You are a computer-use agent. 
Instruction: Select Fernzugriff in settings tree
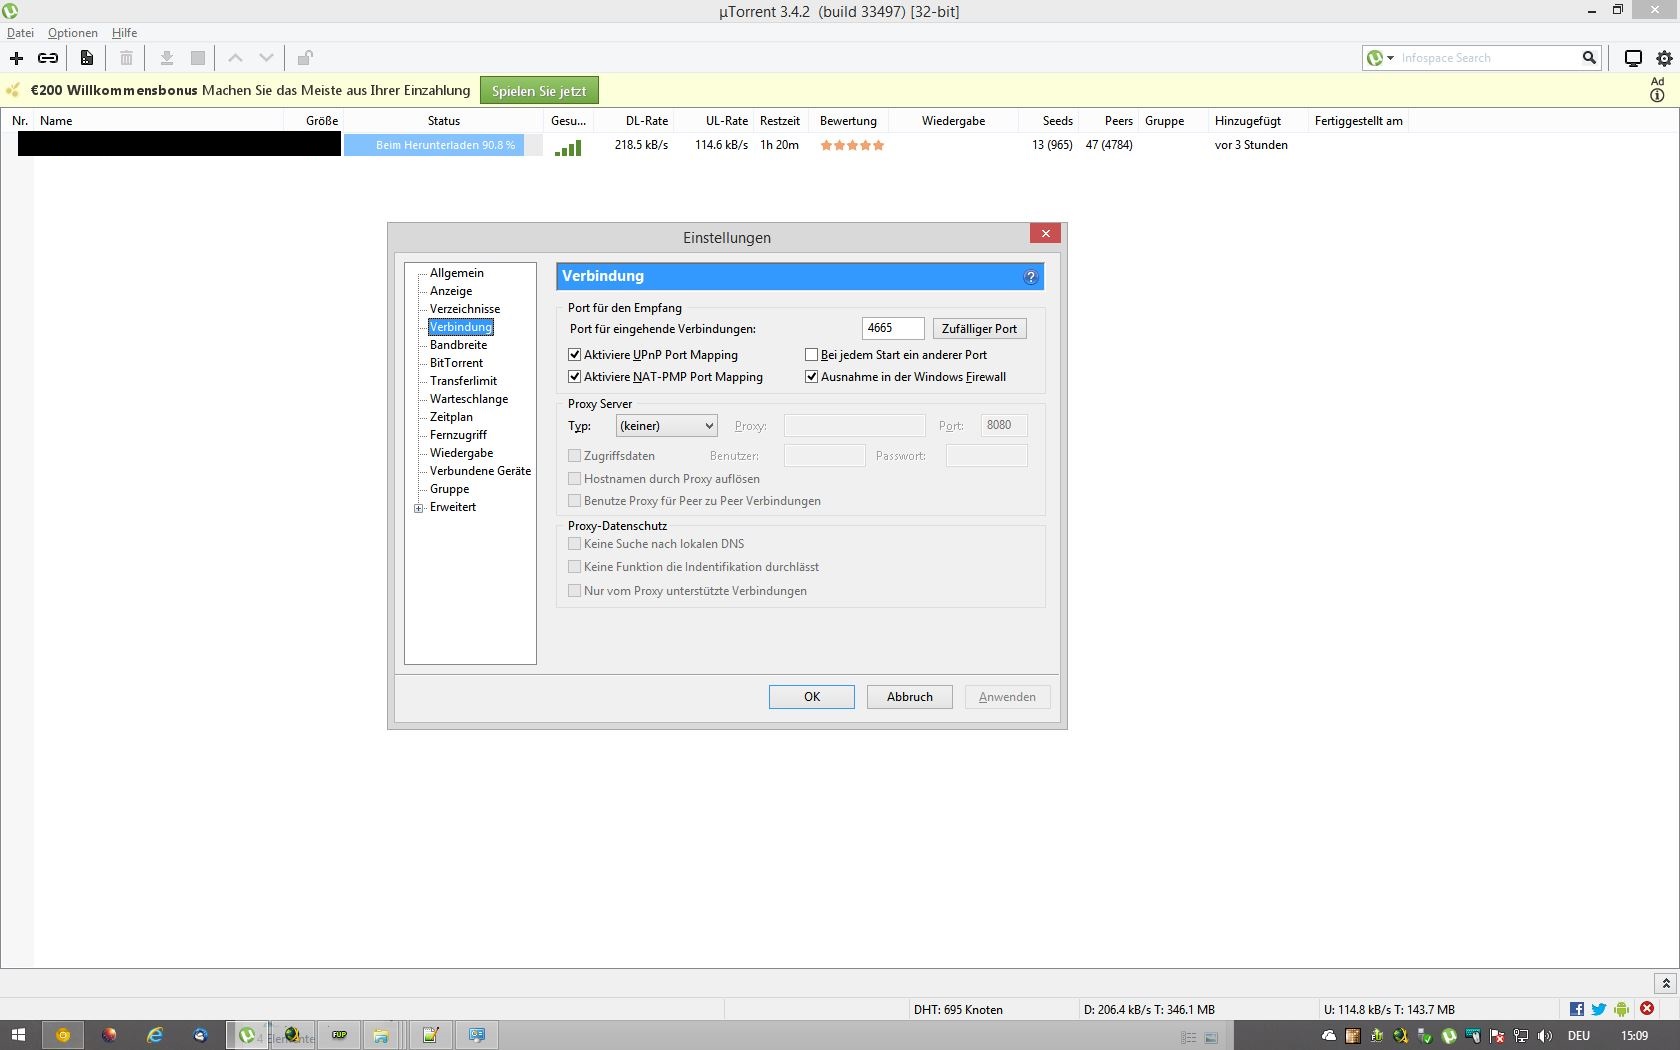pos(458,435)
